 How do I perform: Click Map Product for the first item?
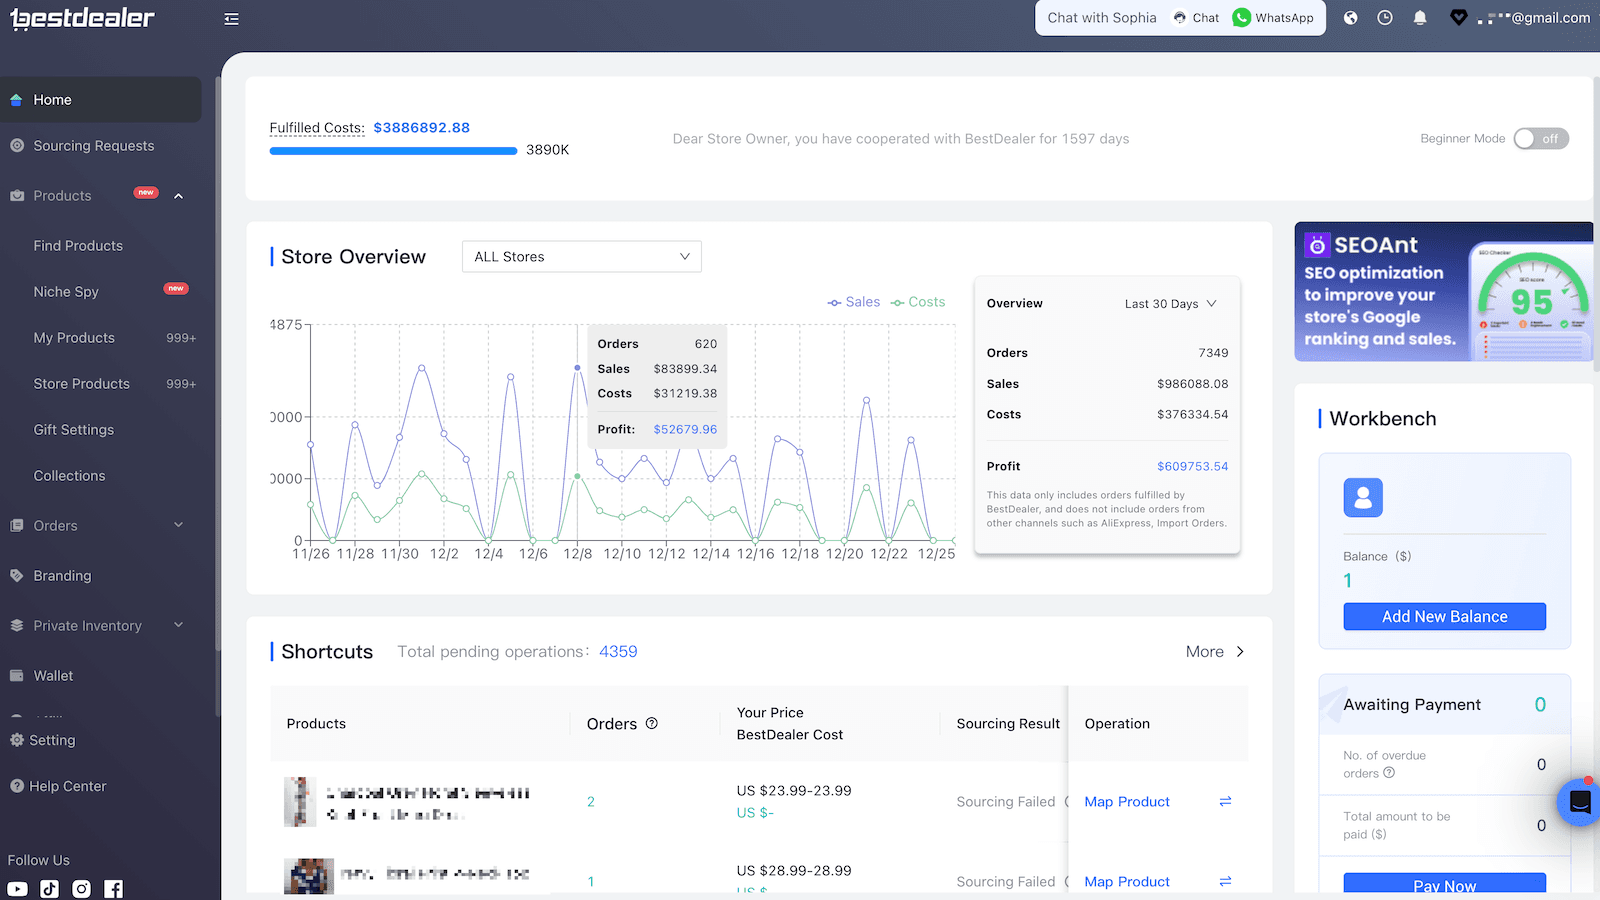tap(1127, 802)
